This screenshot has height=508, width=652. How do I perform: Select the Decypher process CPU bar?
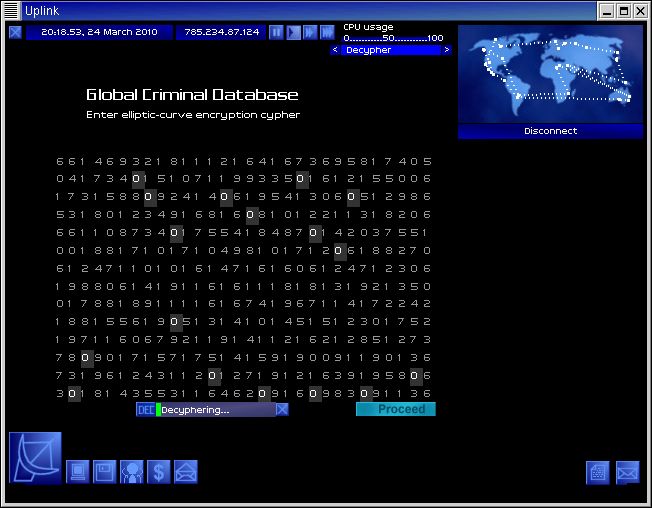pyautogui.click(x=390, y=50)
